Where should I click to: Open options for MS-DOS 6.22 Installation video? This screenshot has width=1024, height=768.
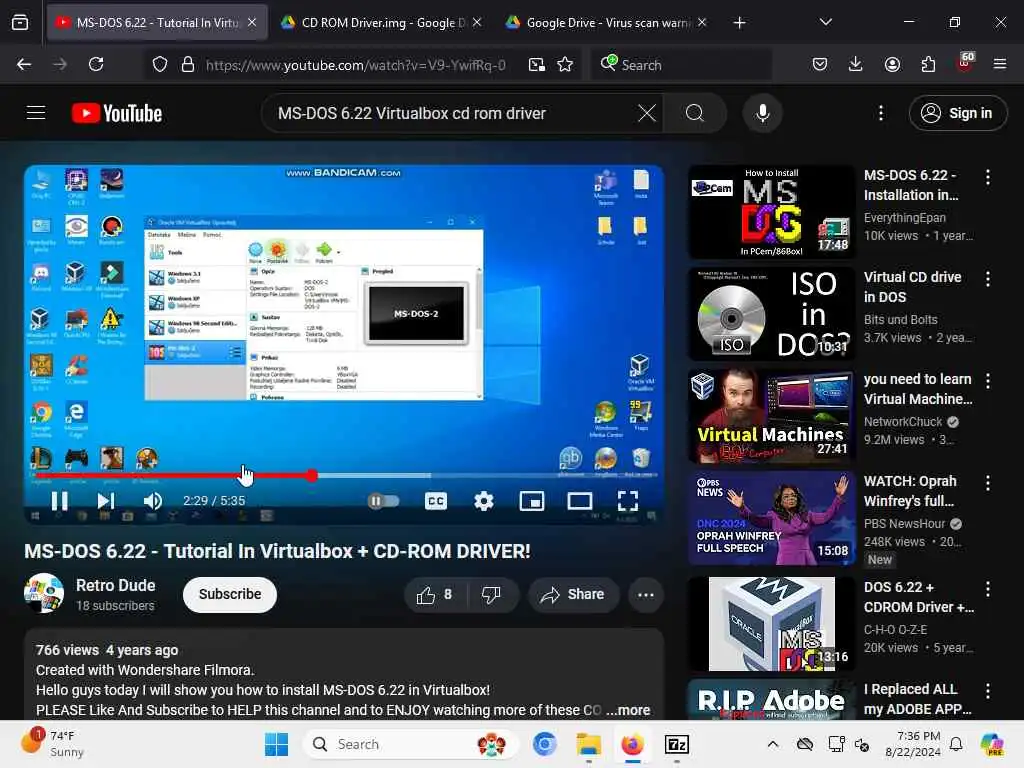pos(987,177)
